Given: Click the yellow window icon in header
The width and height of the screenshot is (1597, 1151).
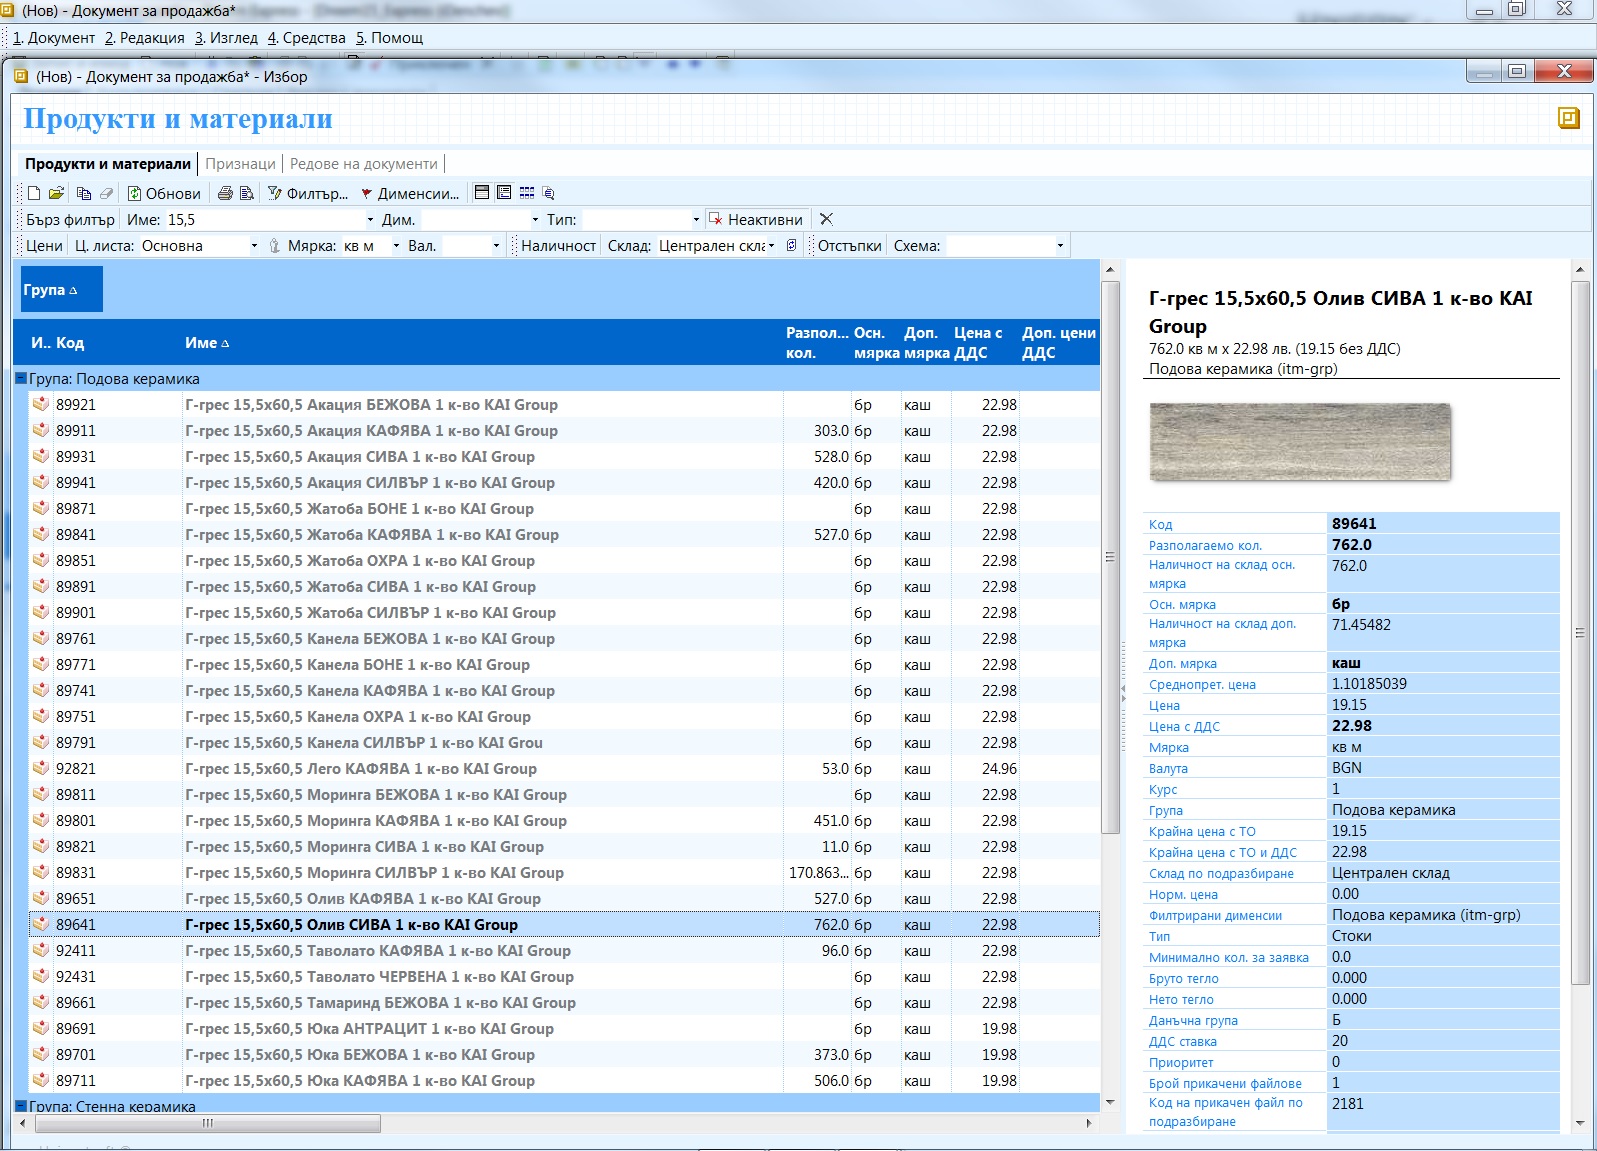Looking at the screenshot, I should click(x=1569, y=118).
